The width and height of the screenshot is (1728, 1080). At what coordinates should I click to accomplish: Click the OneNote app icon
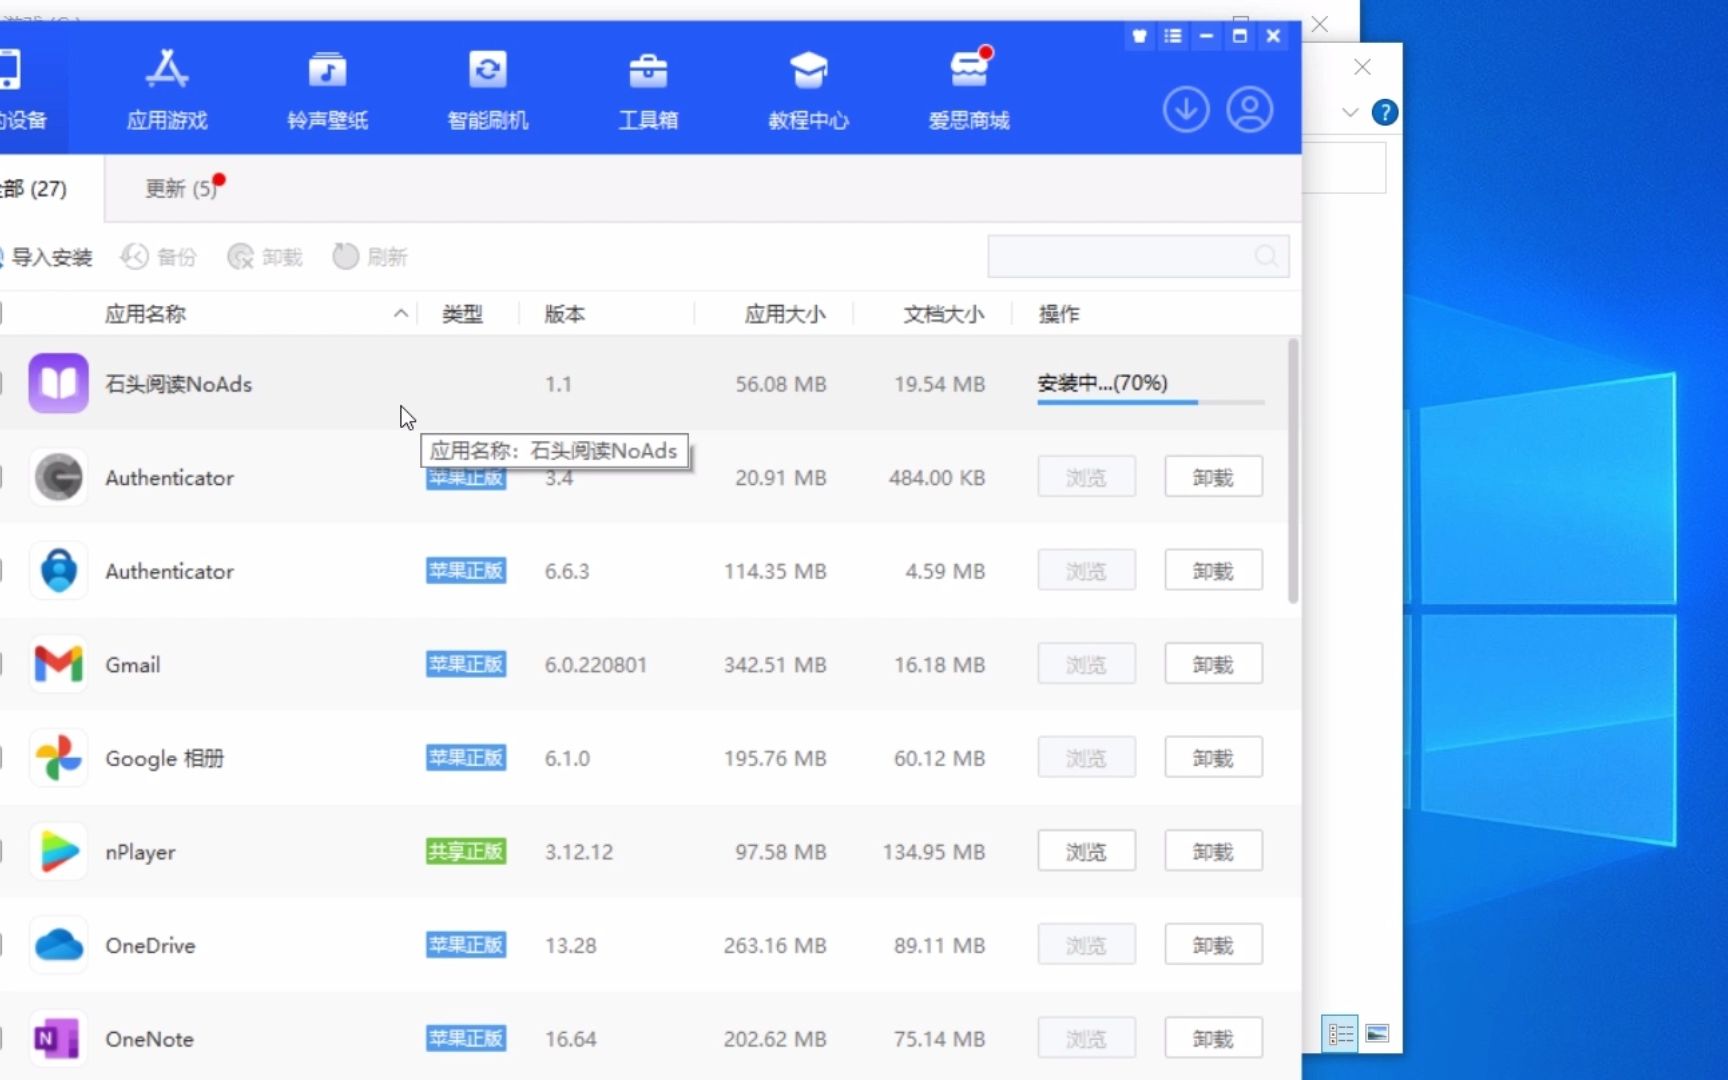tap(58, 1038)
